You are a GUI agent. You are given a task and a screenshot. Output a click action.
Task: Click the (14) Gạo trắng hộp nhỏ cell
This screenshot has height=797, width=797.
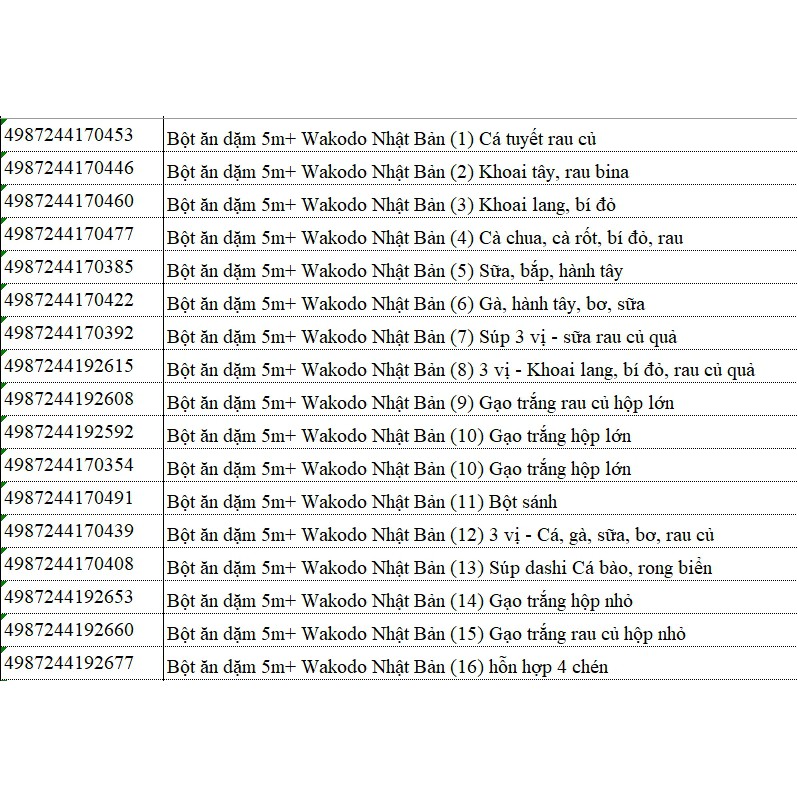click(x=480, y=598)
